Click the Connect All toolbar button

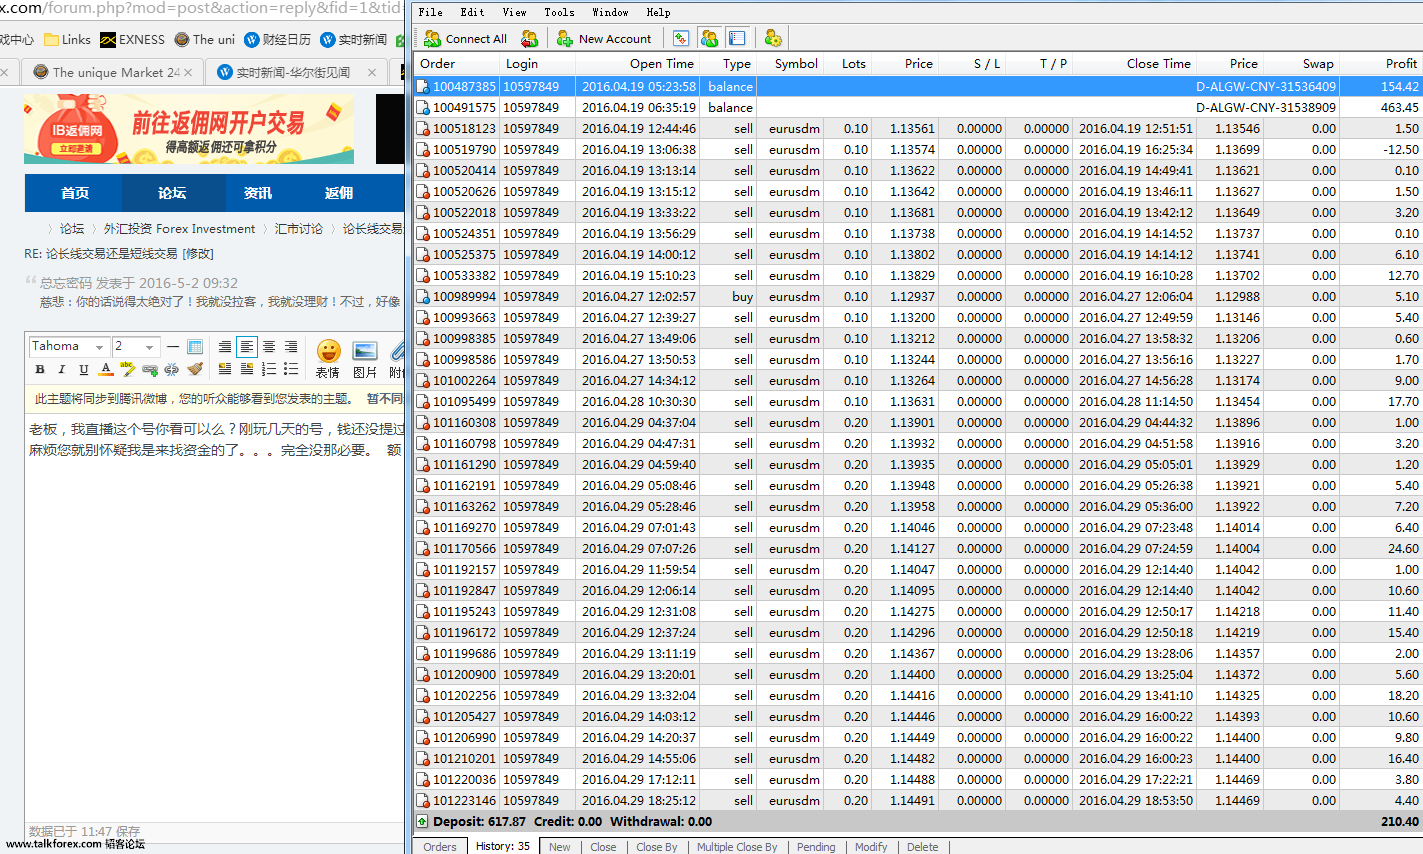click(466, 38)
